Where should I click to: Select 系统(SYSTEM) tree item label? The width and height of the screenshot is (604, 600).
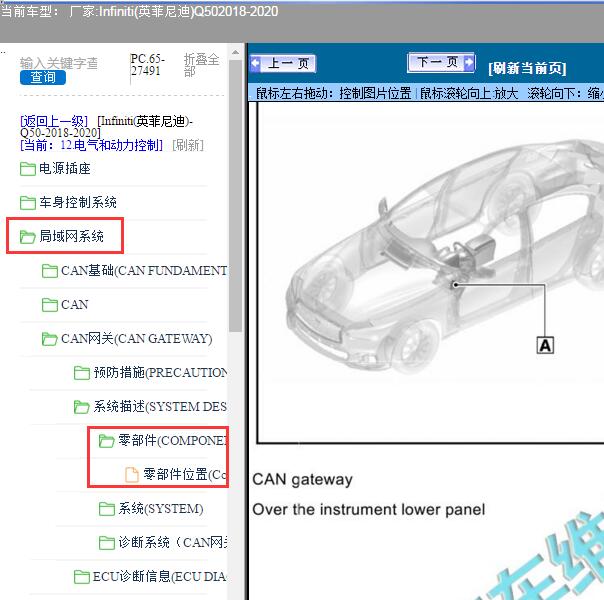(161, 508)
